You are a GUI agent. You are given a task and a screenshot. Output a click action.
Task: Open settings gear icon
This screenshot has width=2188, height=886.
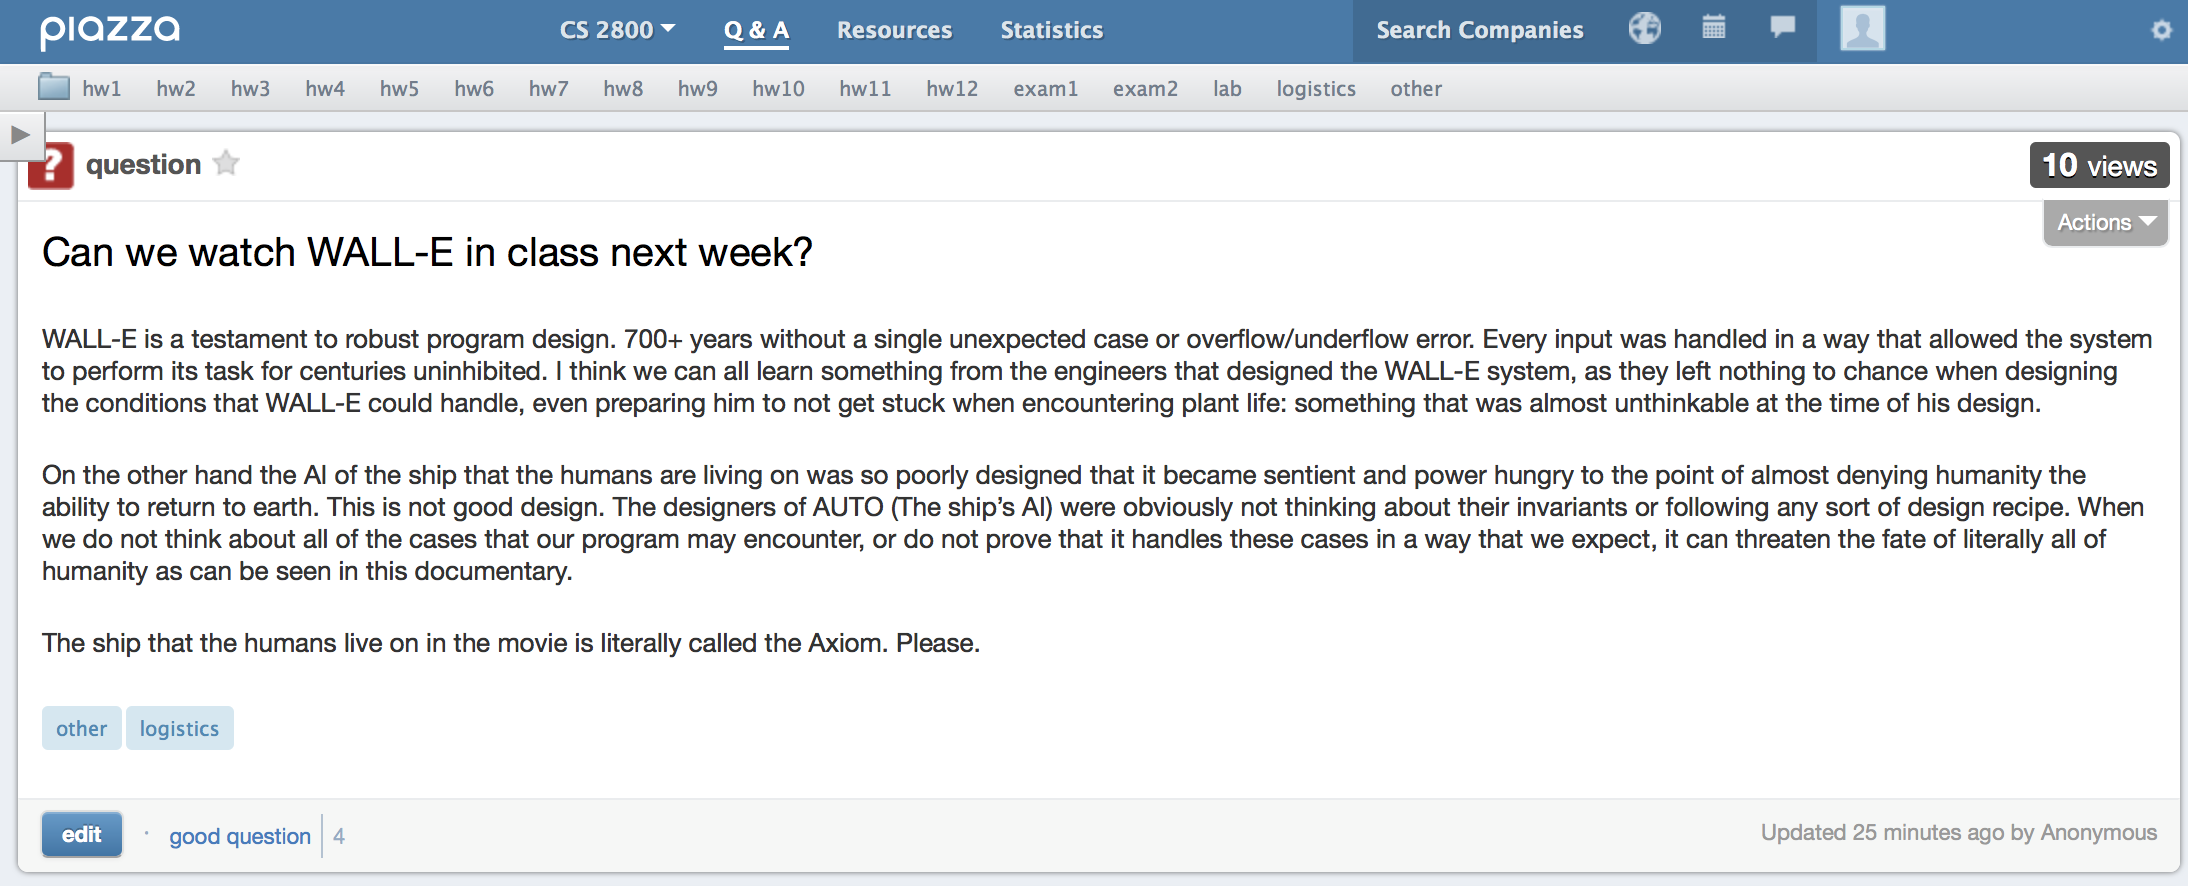pyautogui.click(x=2161, y=30)
